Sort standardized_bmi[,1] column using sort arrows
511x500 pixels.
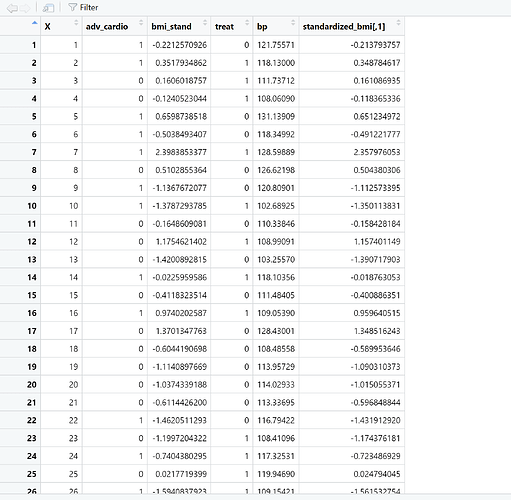pos(398,23)
